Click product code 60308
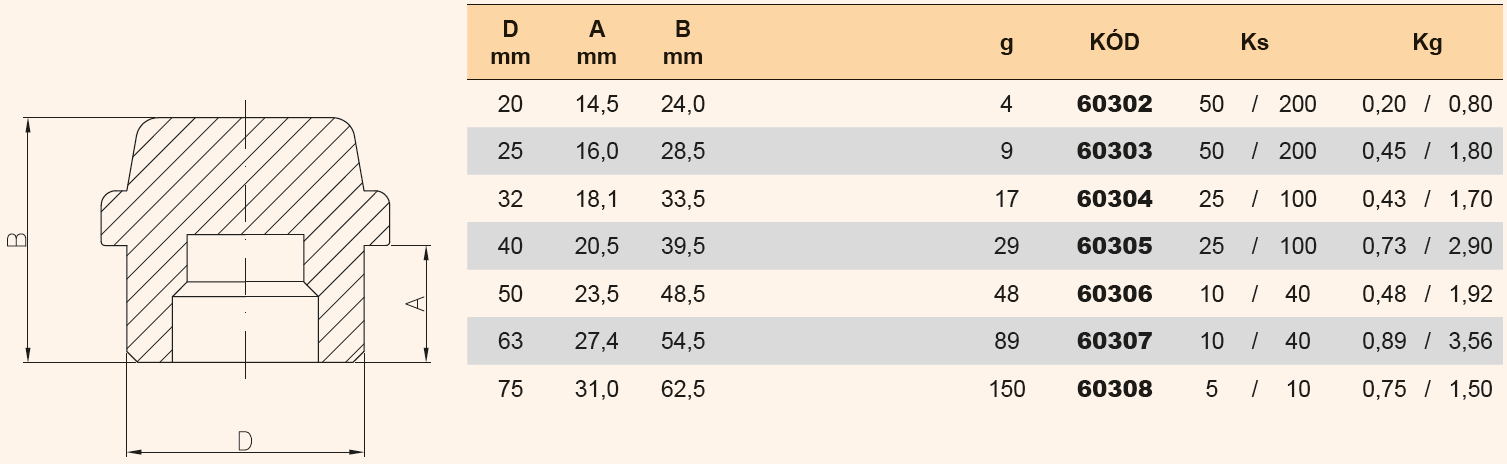Image resolution: width=1507 pixels, height=464 pixels. 1114,389
